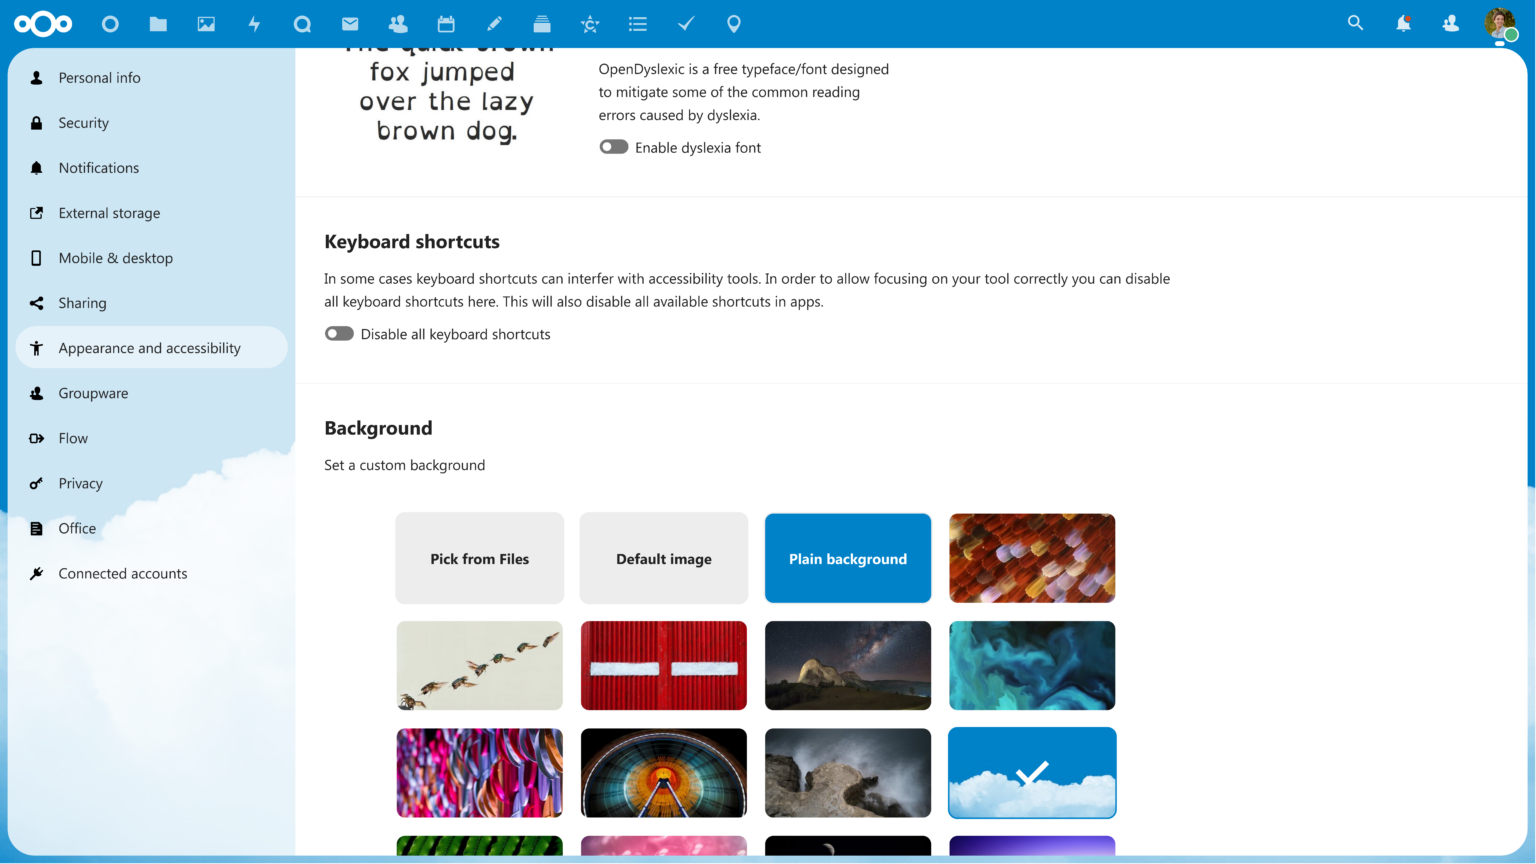Open the Mail app
The image size is (1536, 864).
(x=350, y=23)
